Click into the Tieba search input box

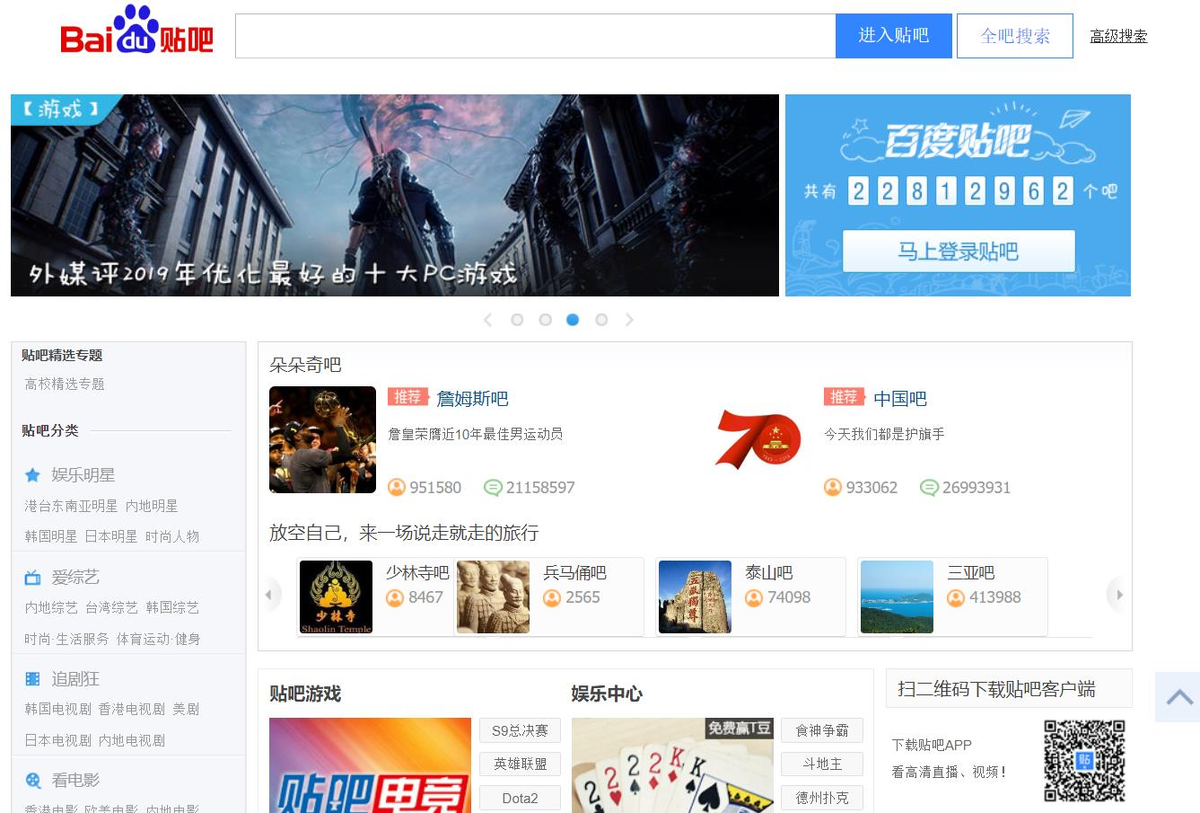535,36
